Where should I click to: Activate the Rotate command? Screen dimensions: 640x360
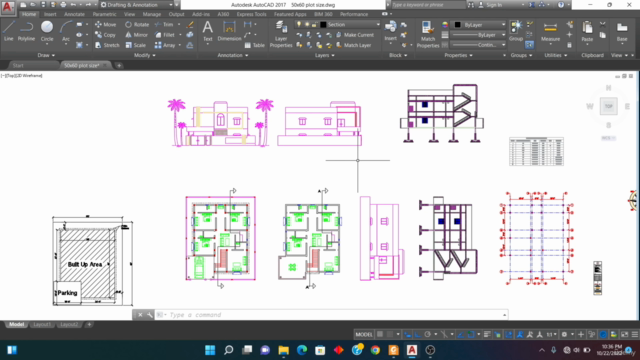click(x=137, y=24)
